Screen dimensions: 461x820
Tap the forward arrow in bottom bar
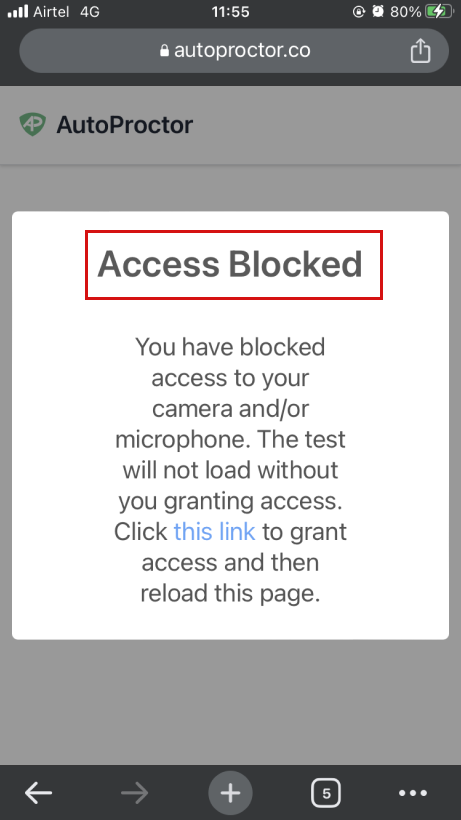(x=135, y=793)
